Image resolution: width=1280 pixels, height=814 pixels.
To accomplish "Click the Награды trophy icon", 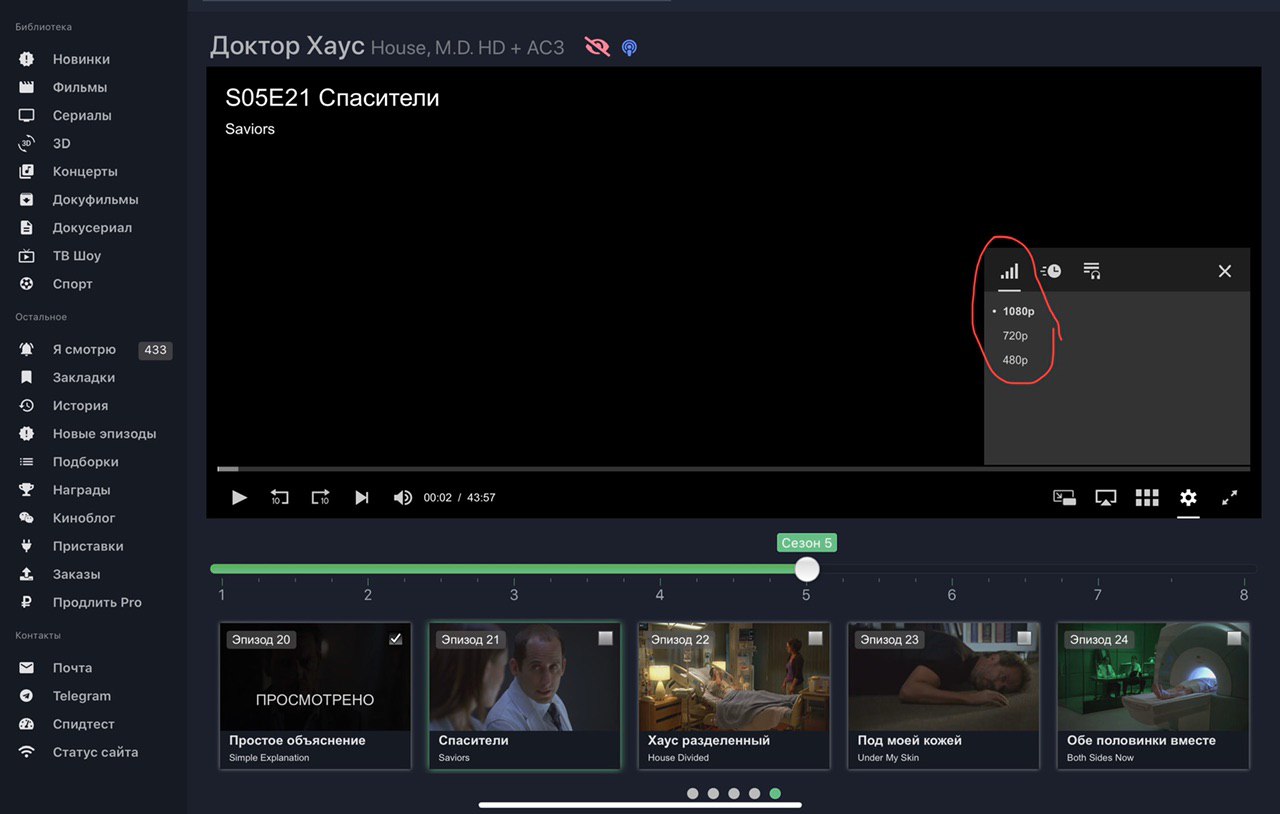I will click(27, 489).
